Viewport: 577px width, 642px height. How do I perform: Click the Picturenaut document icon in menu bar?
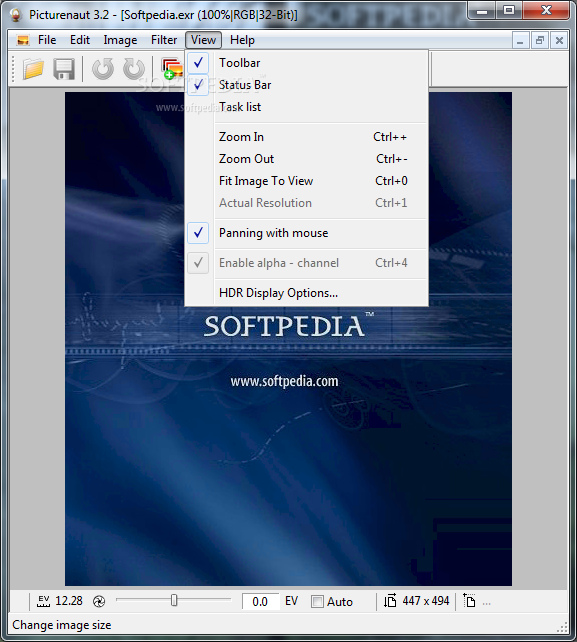[23, 40]
